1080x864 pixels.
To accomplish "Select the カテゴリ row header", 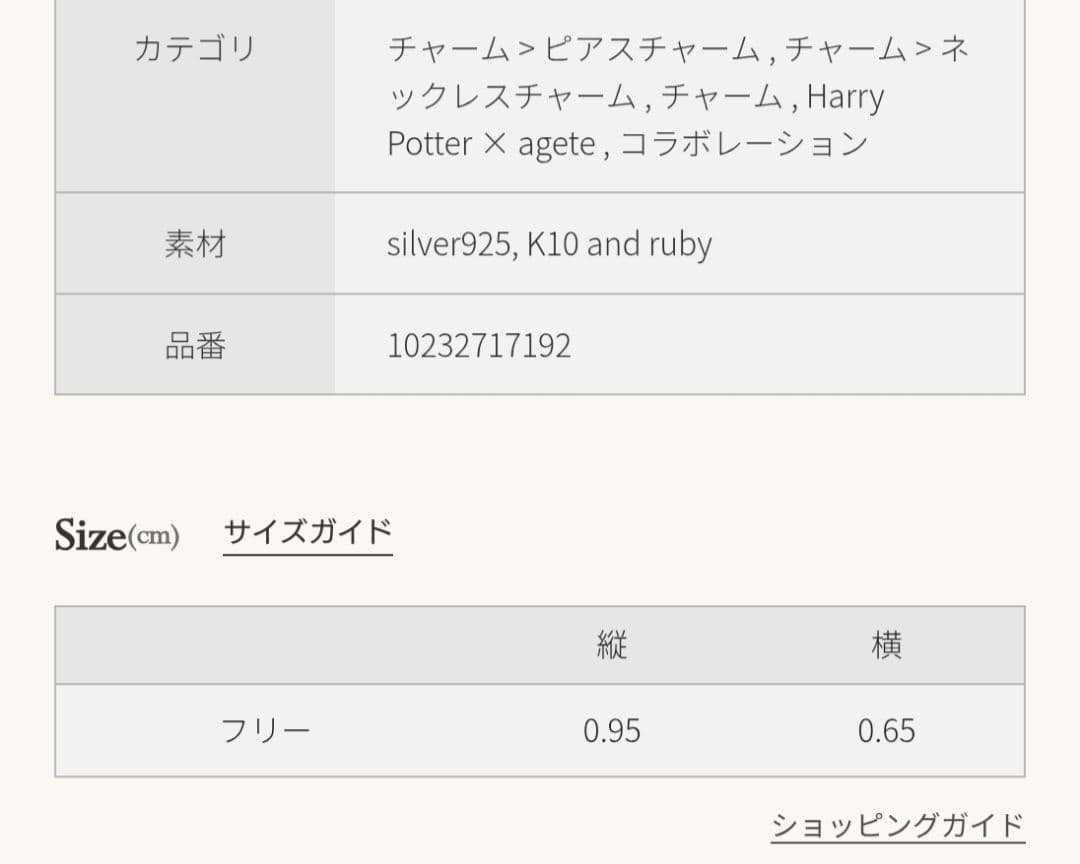I will pyautogui.click(x=197, y=47).
